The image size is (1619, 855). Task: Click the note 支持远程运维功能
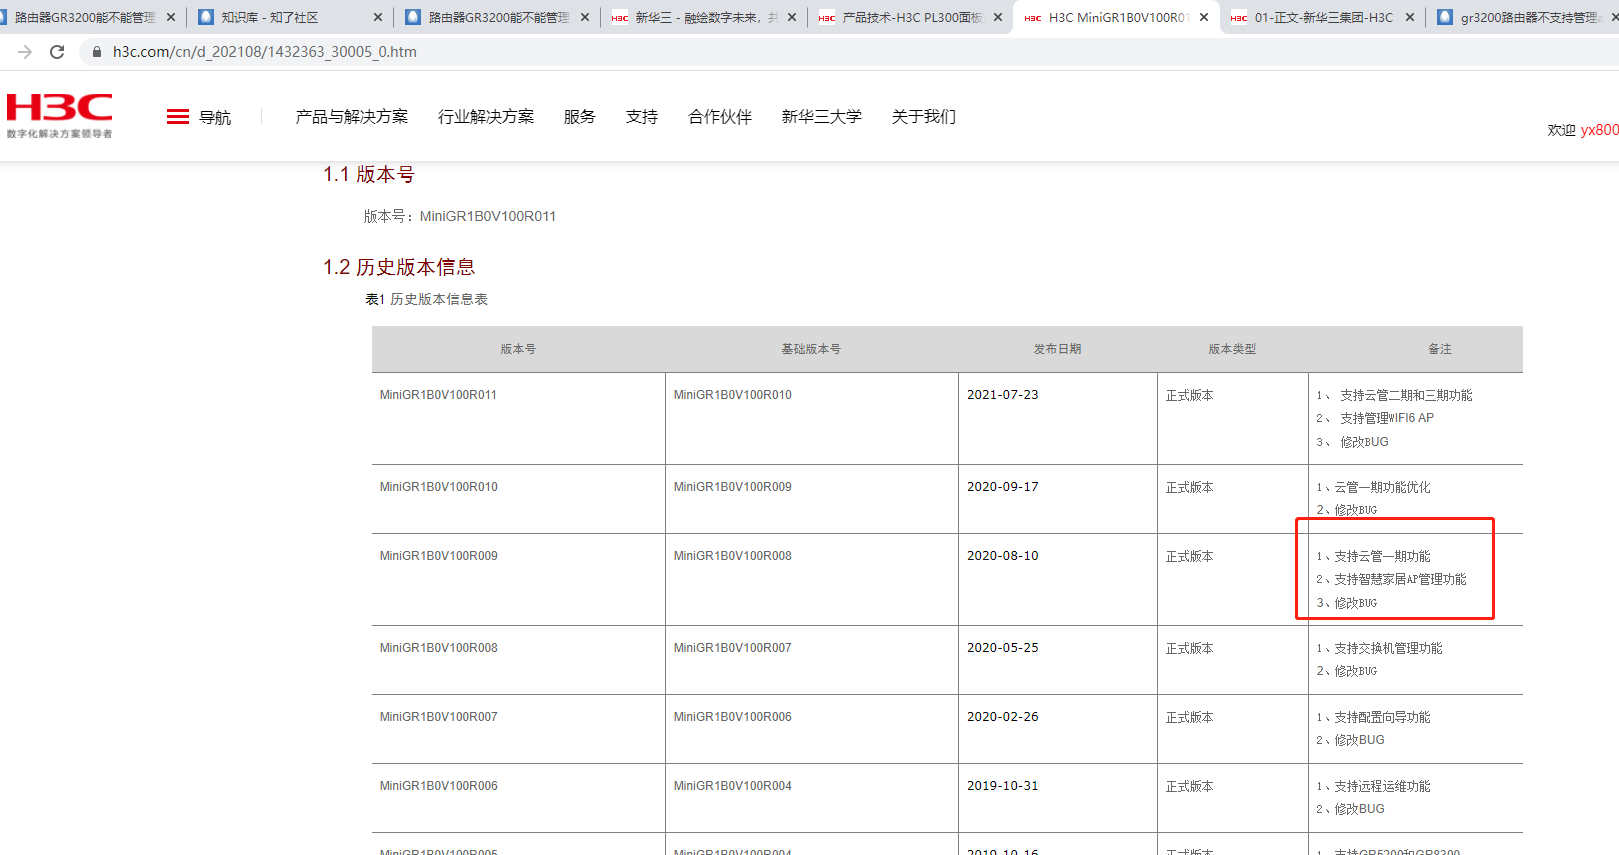tap(1382, 787)
